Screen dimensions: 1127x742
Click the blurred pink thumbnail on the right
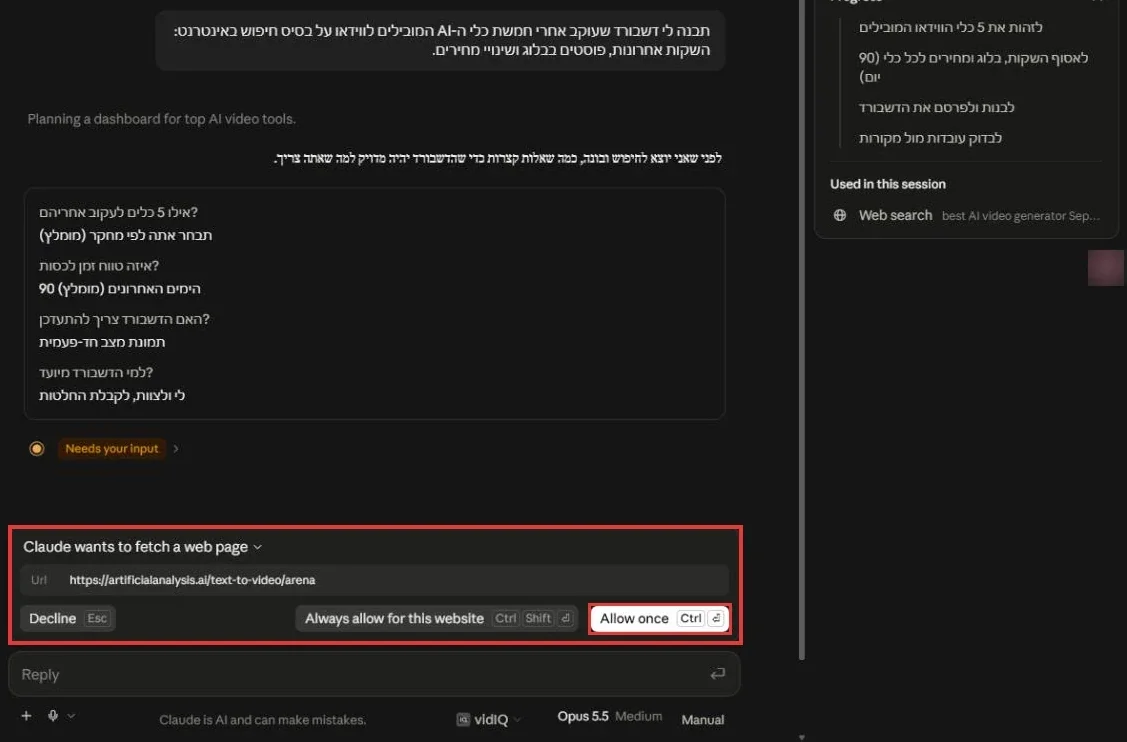(x=1106, y=267)
